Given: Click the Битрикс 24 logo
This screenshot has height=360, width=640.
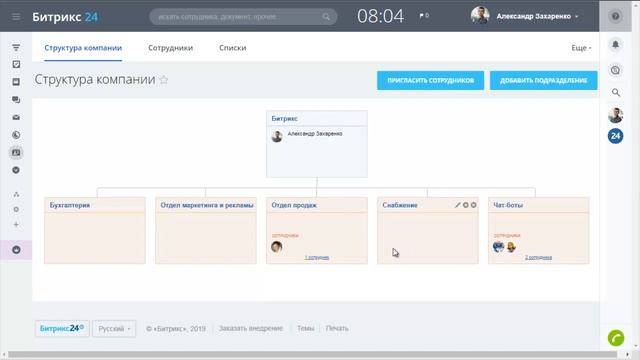Looking at the screenshot, I should [65, 17].
